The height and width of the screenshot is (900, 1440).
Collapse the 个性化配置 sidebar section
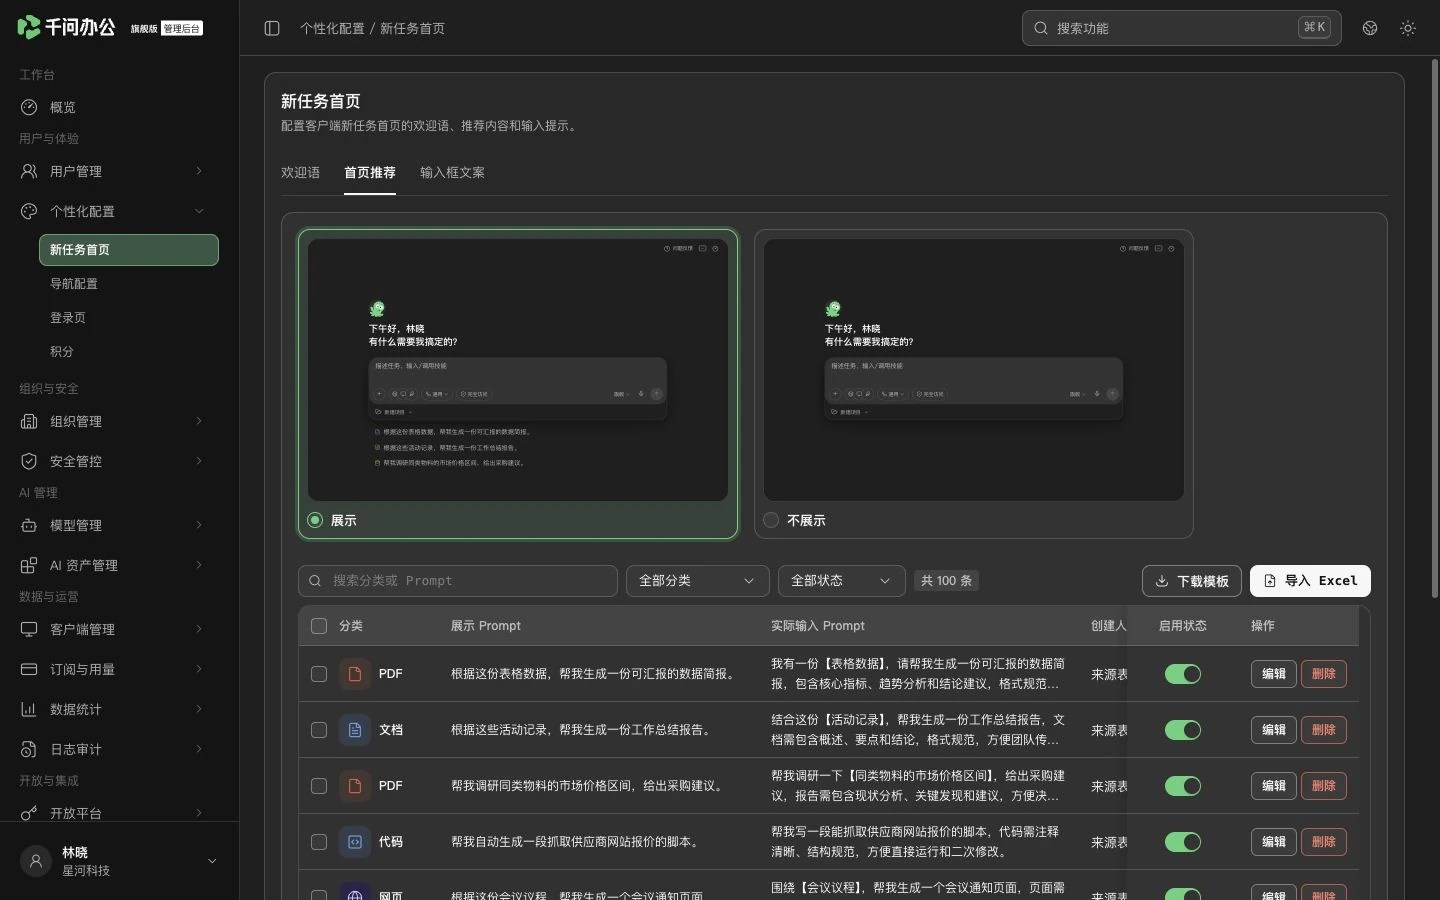pyautogui.click(x=199, y=211)
